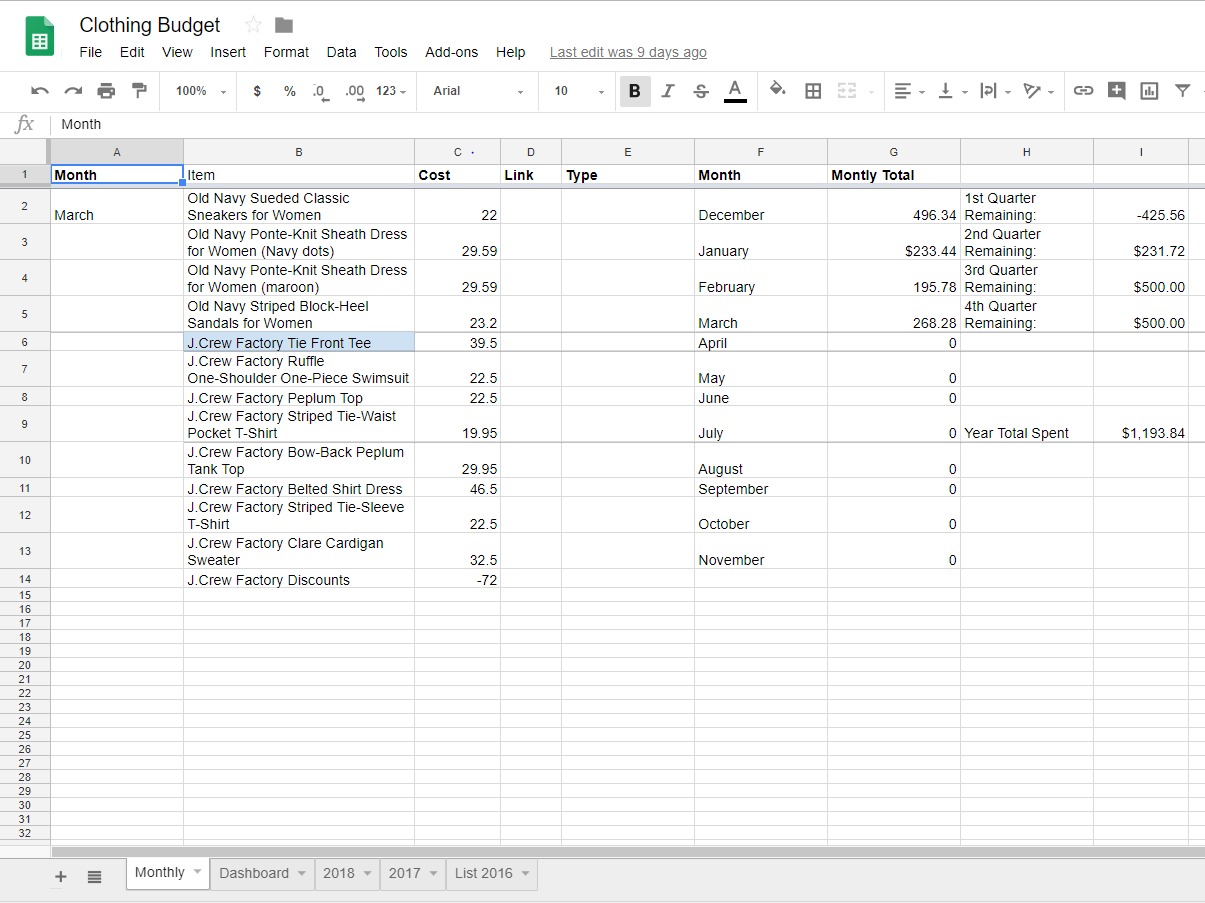Select the December month cell

[761, 206]
